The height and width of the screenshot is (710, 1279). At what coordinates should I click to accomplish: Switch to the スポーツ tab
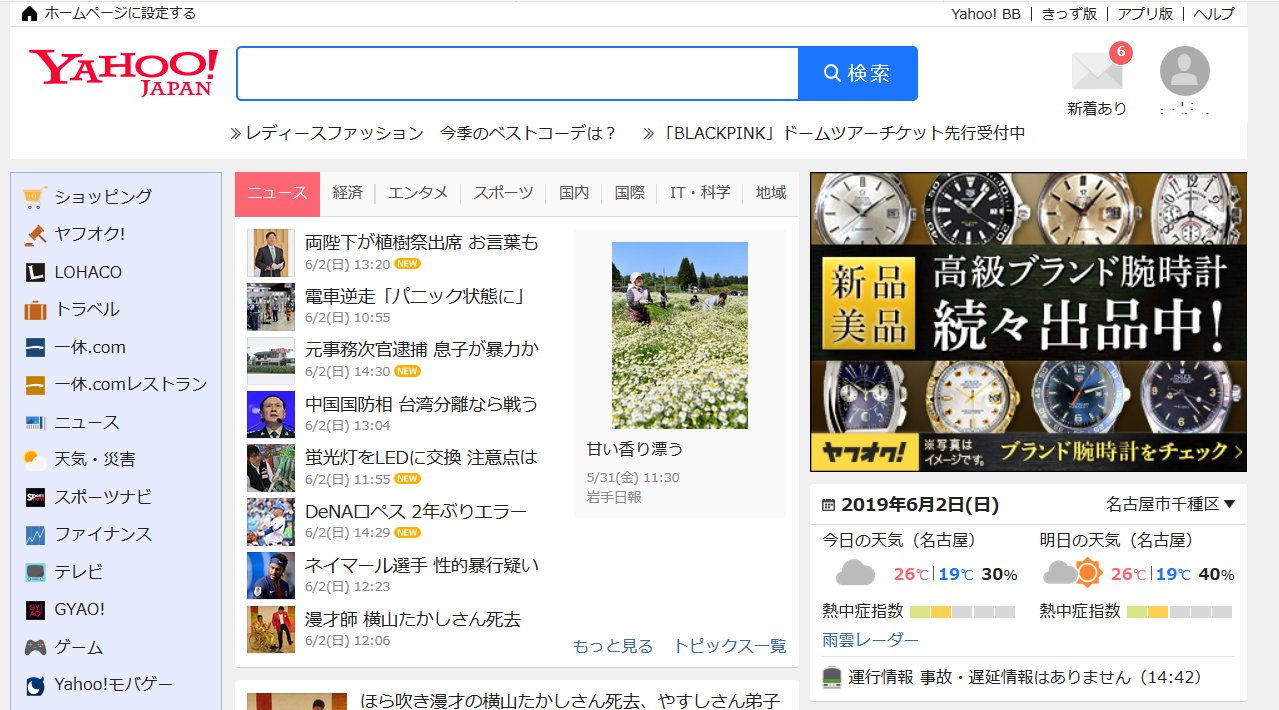point(503,193)
